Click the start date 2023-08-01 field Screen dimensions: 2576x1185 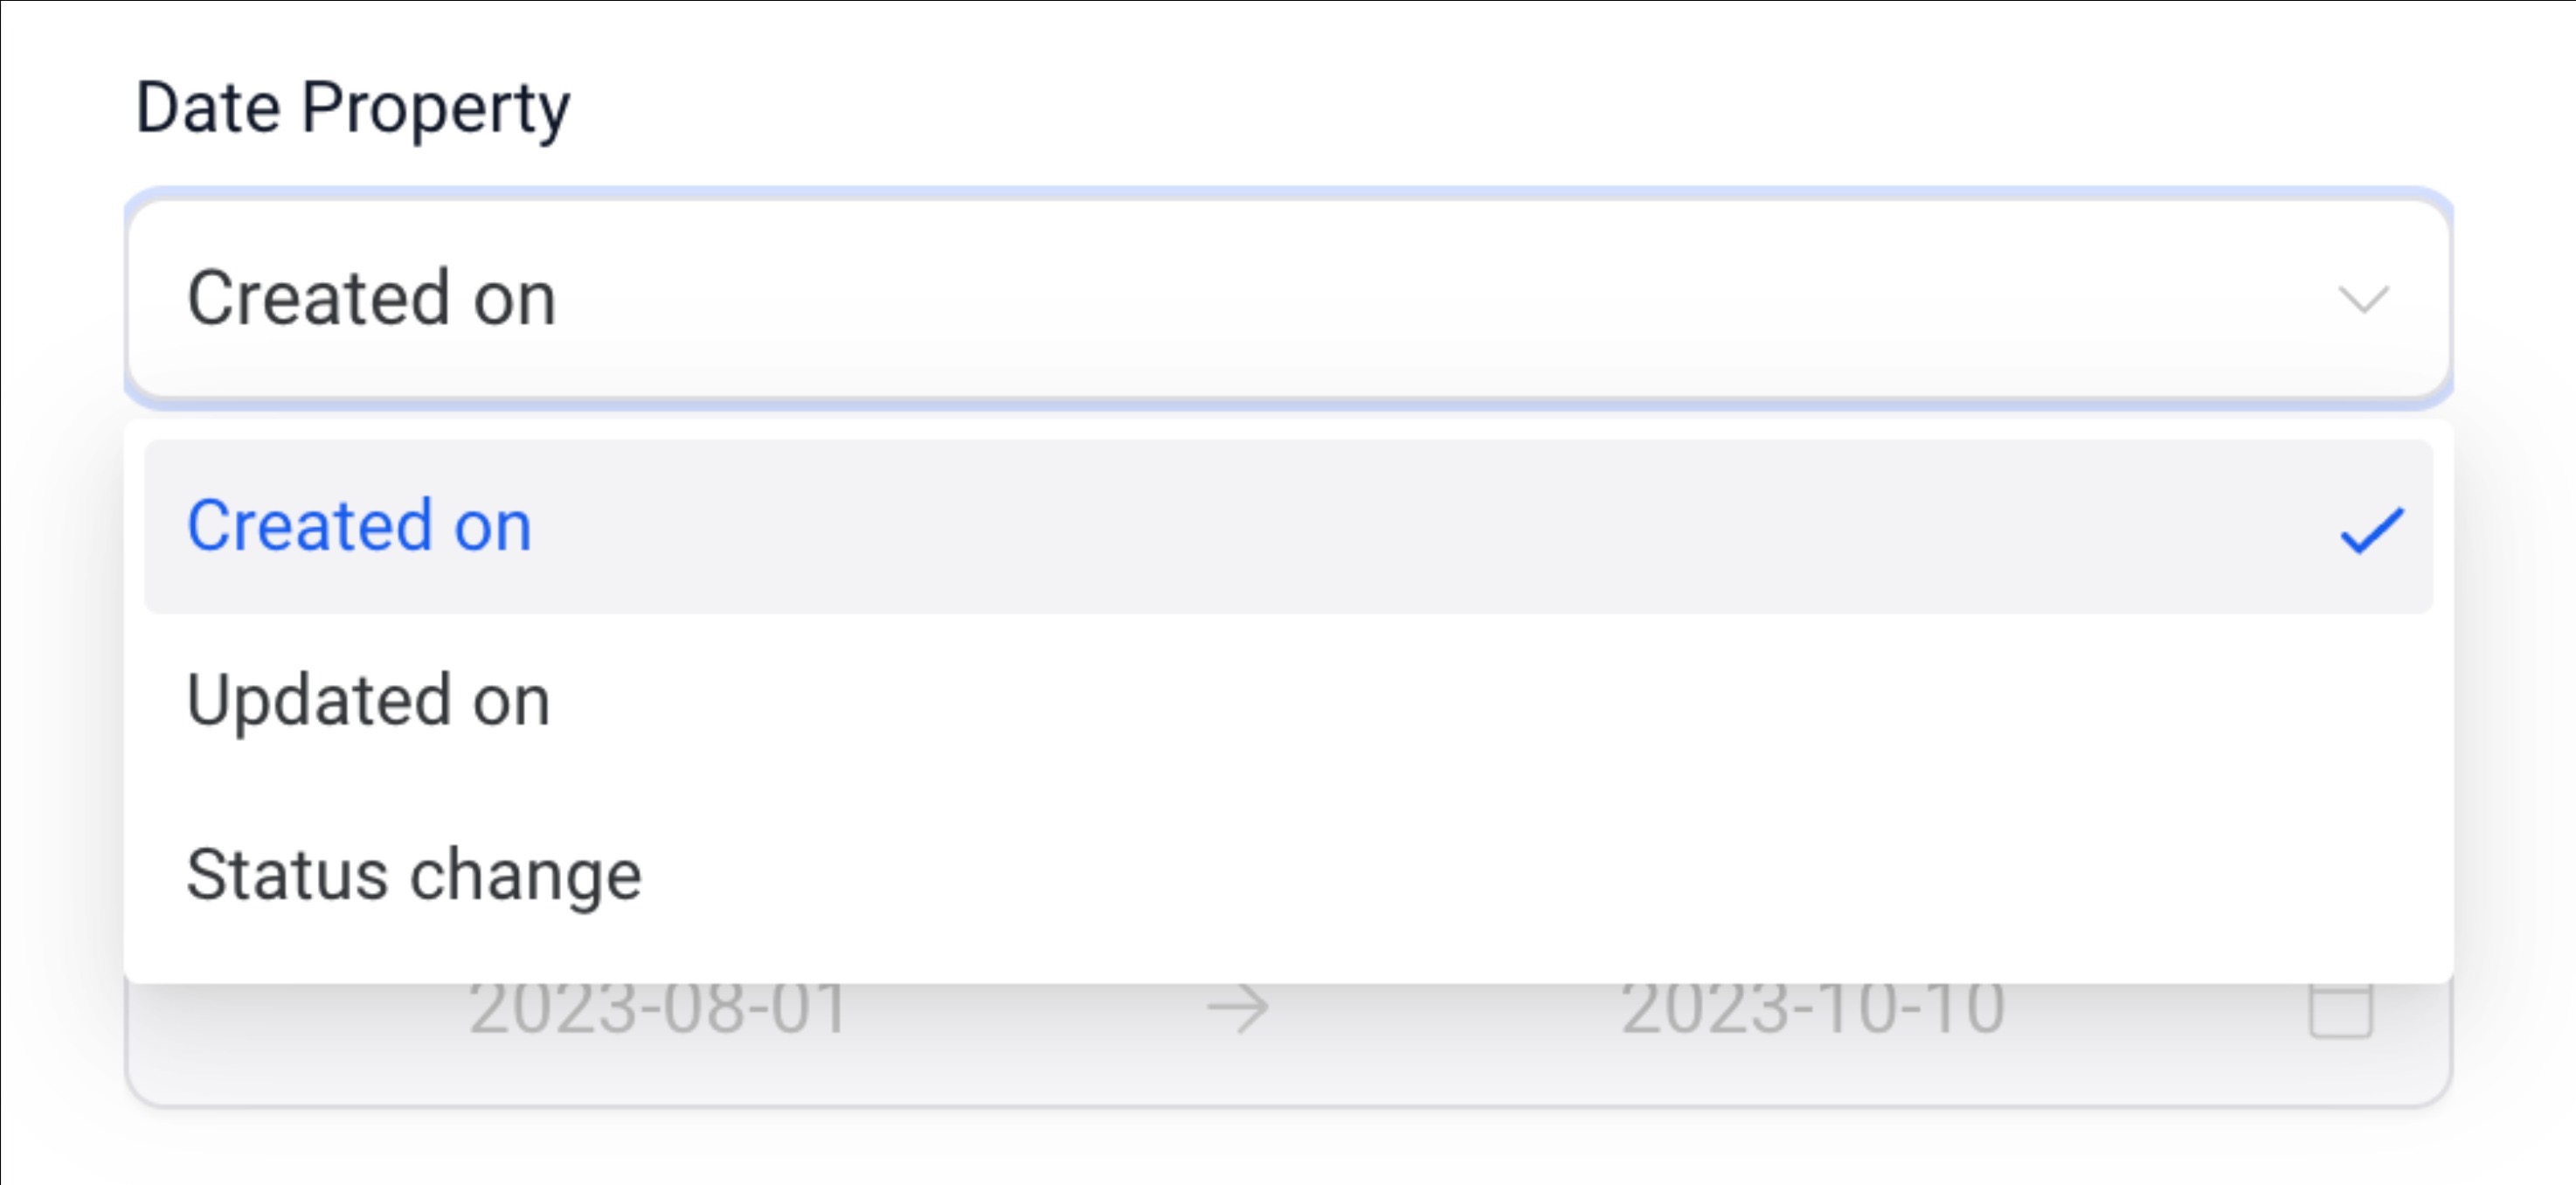coord(659,1008)
